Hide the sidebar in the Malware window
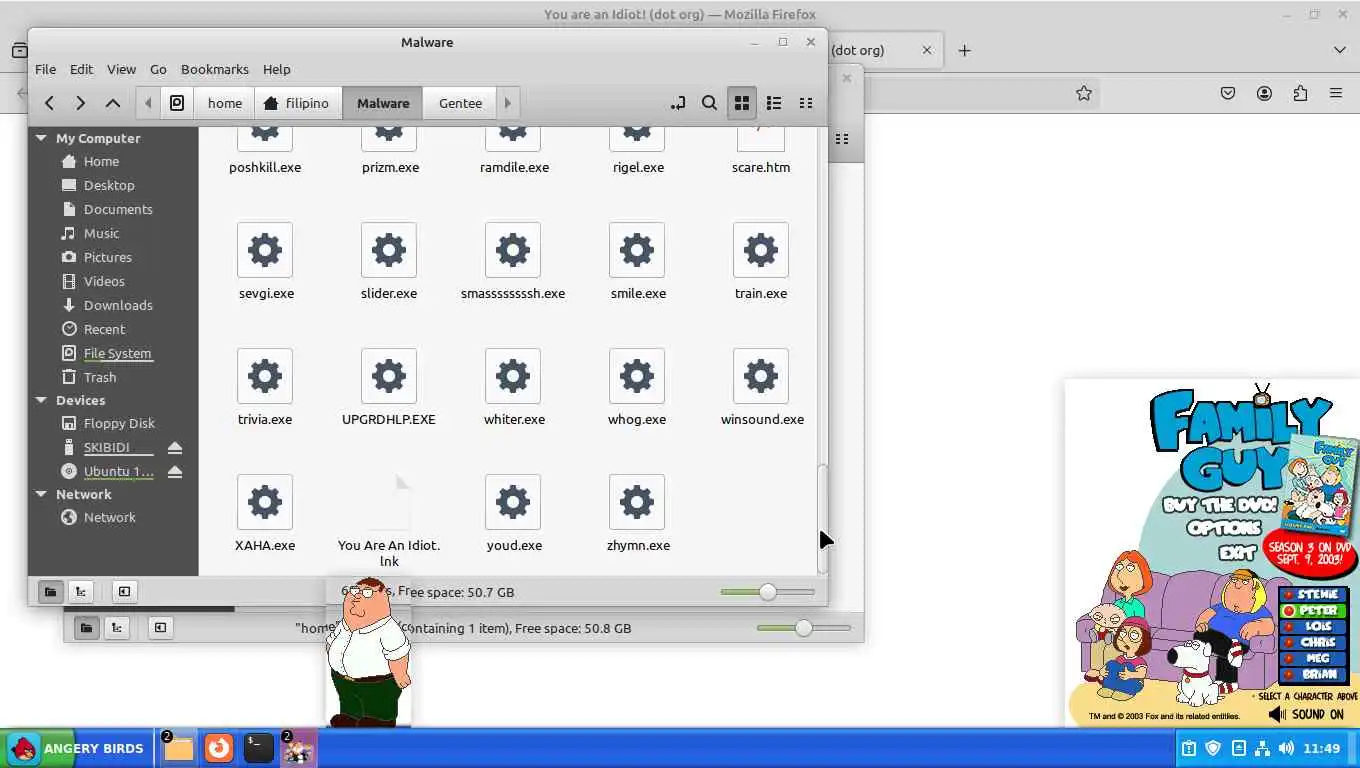Viewport: 1360px width, 768px height. (124, 592)
